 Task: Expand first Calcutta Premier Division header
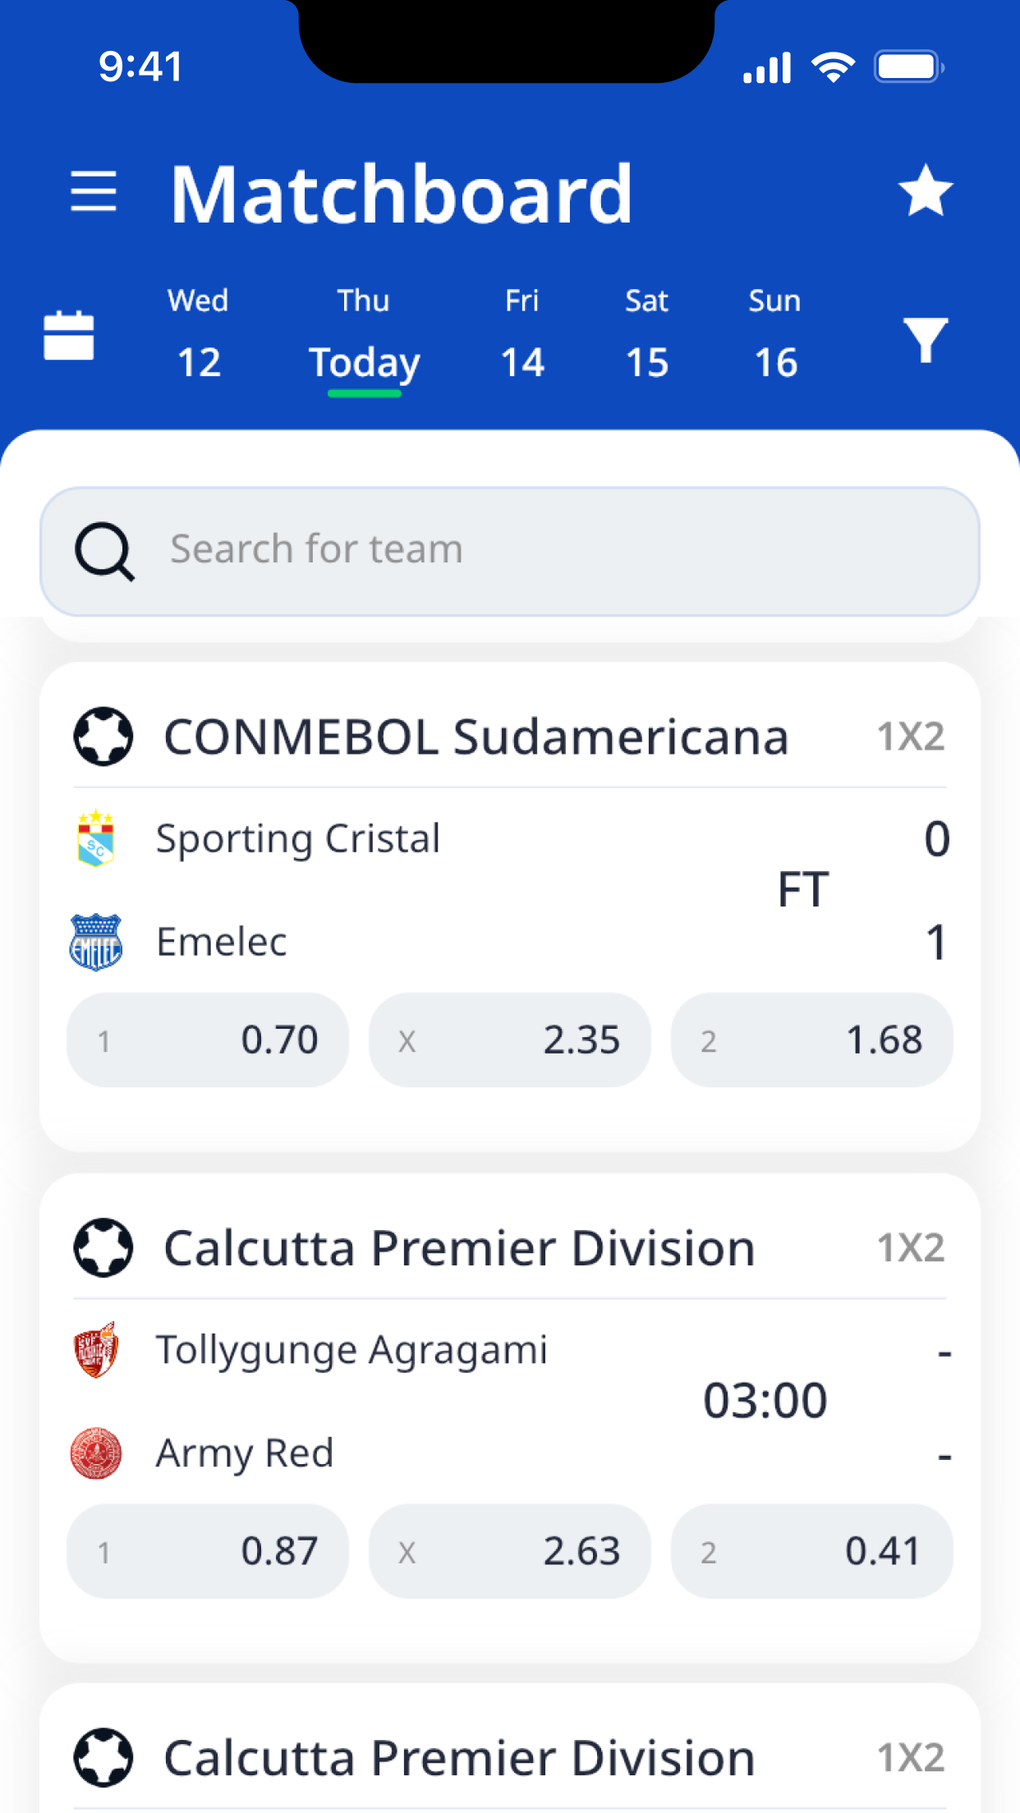(x=459, y=1248)
